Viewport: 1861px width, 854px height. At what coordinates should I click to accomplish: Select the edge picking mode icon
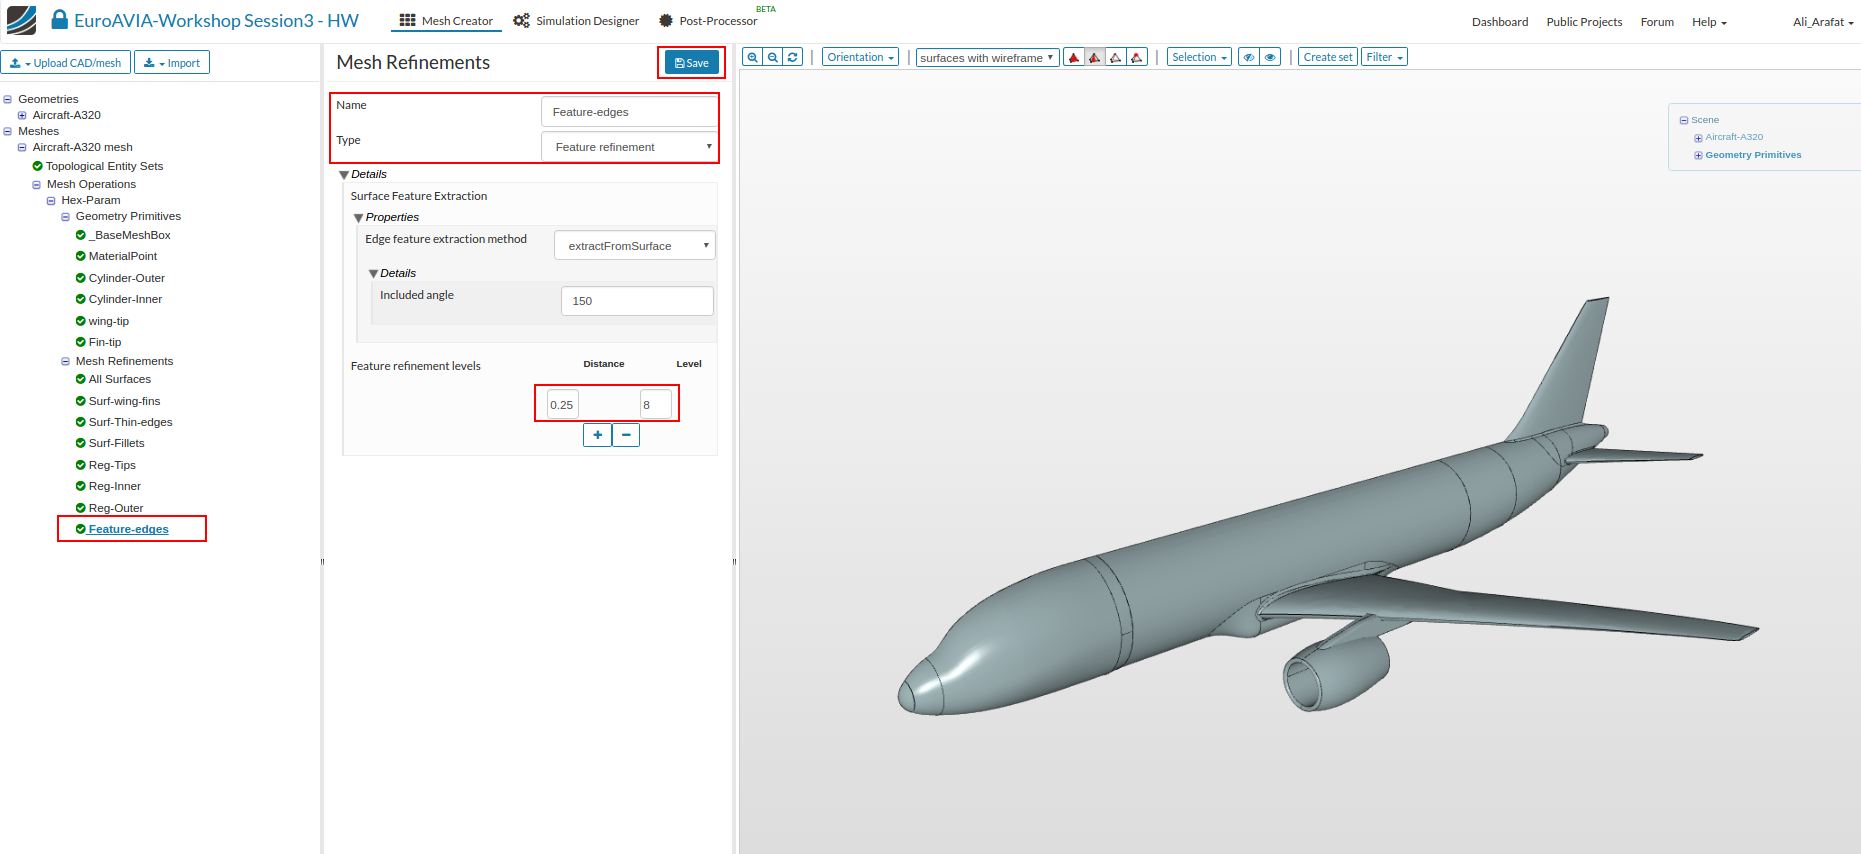click(1116, 57)
